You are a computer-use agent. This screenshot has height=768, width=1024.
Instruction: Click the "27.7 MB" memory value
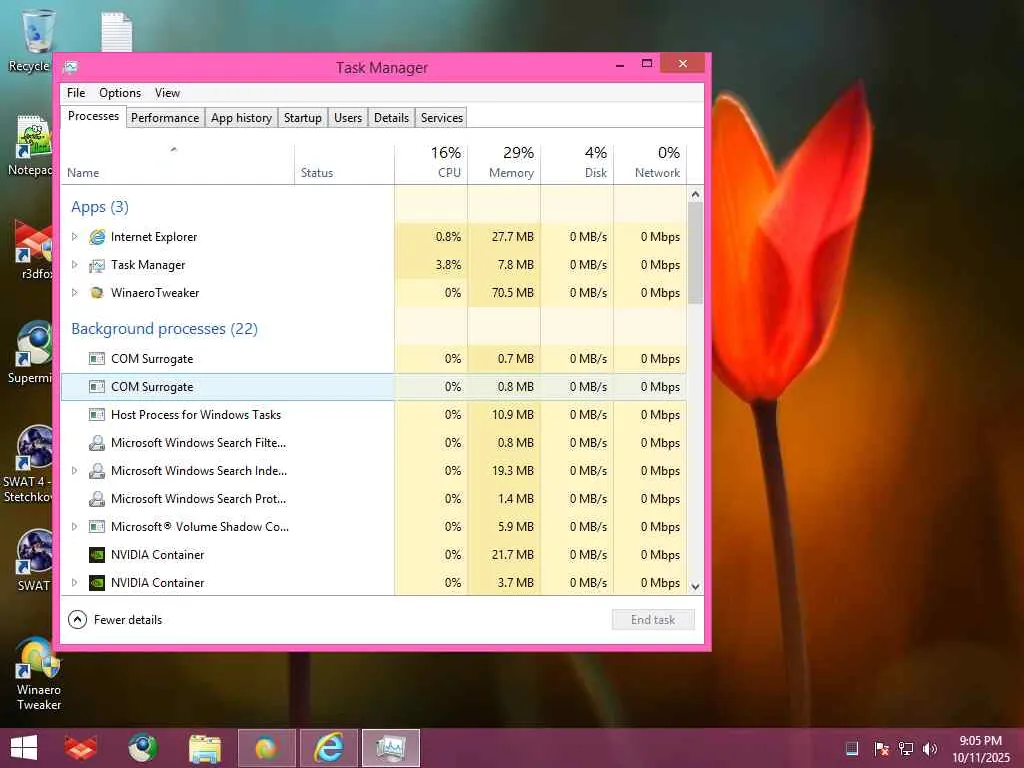(x=513, y=237)
